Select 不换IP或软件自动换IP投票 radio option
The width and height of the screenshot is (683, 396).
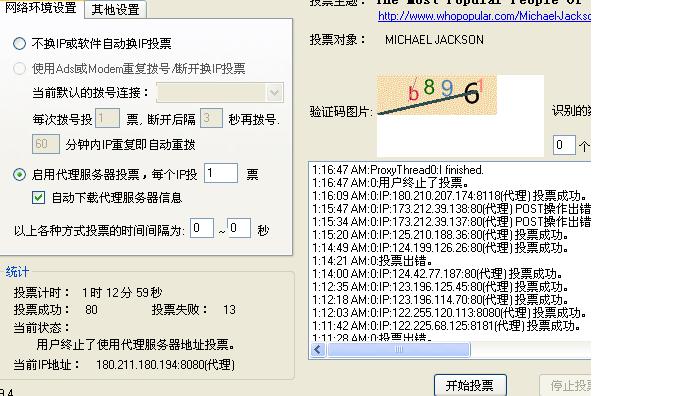tap(20, 44)
